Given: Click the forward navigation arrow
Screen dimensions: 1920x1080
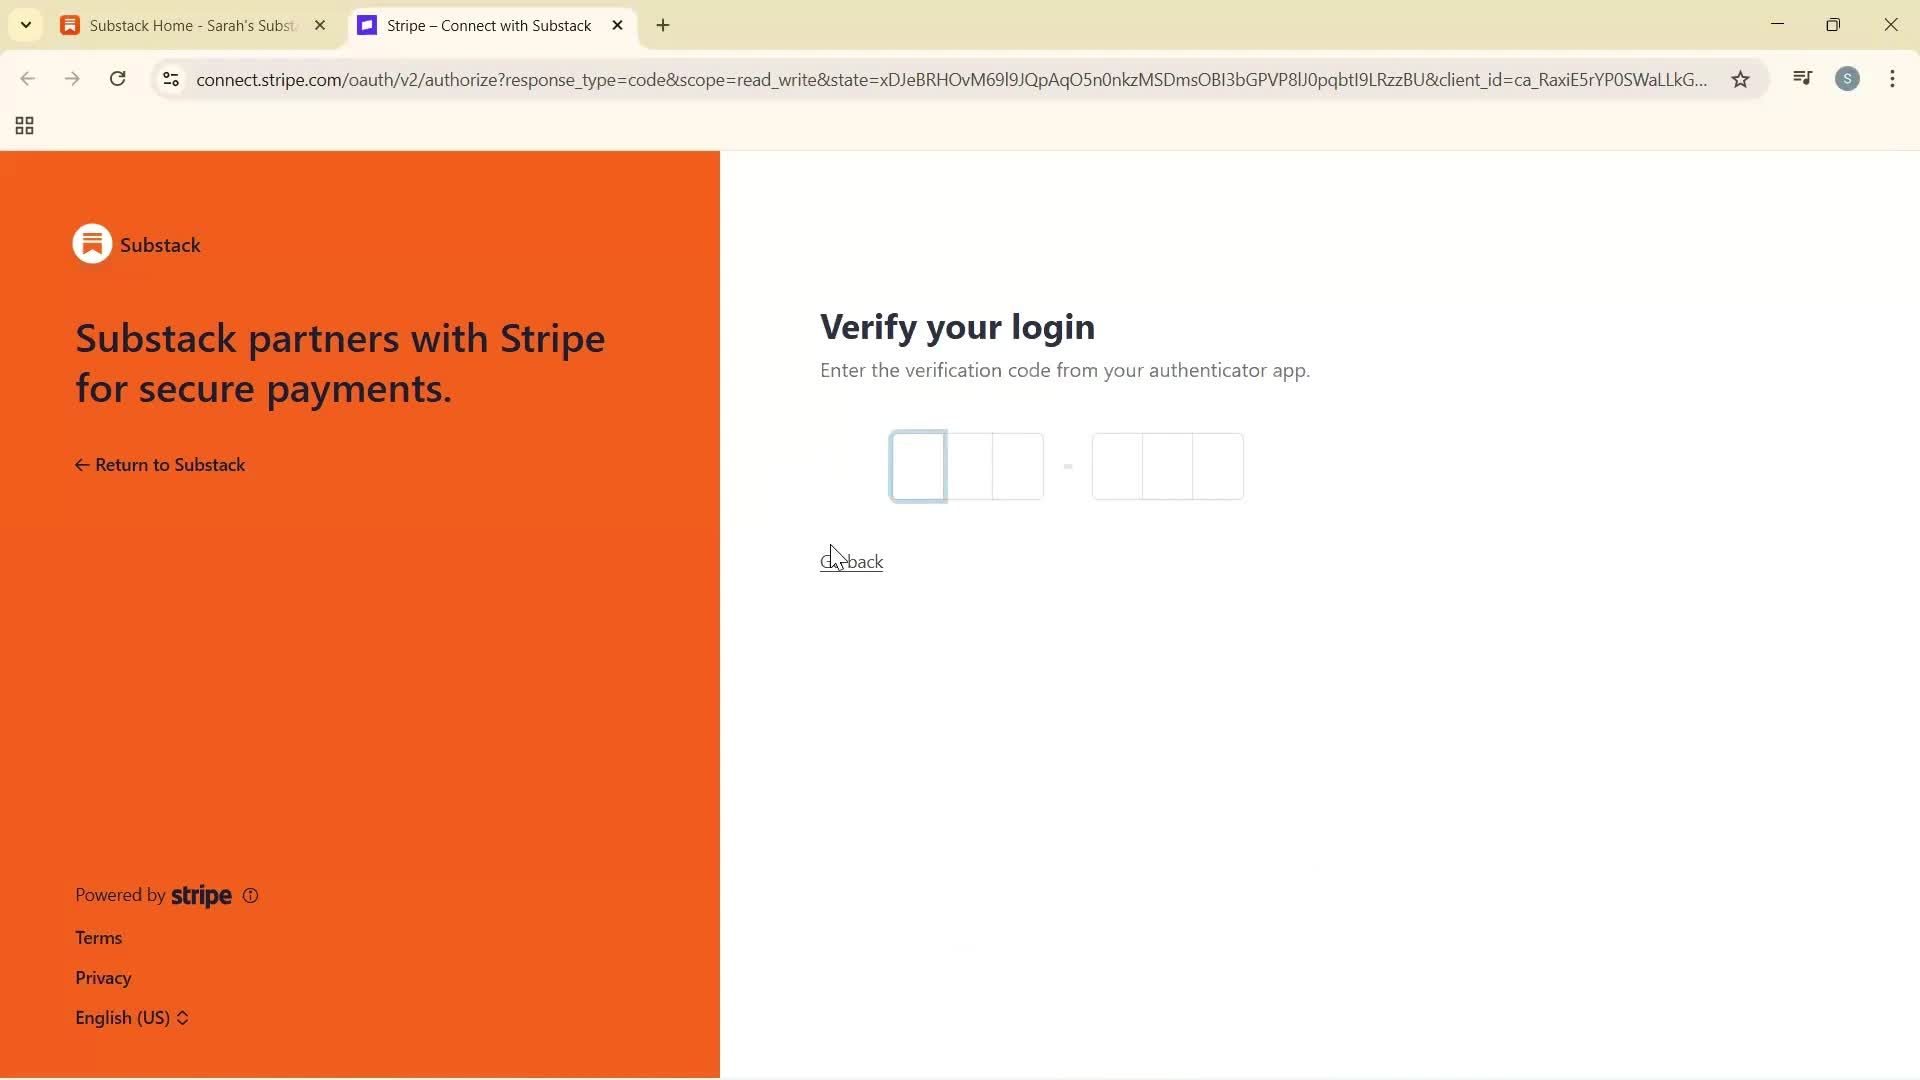Looking at the screenshot, I should (72, 79).
